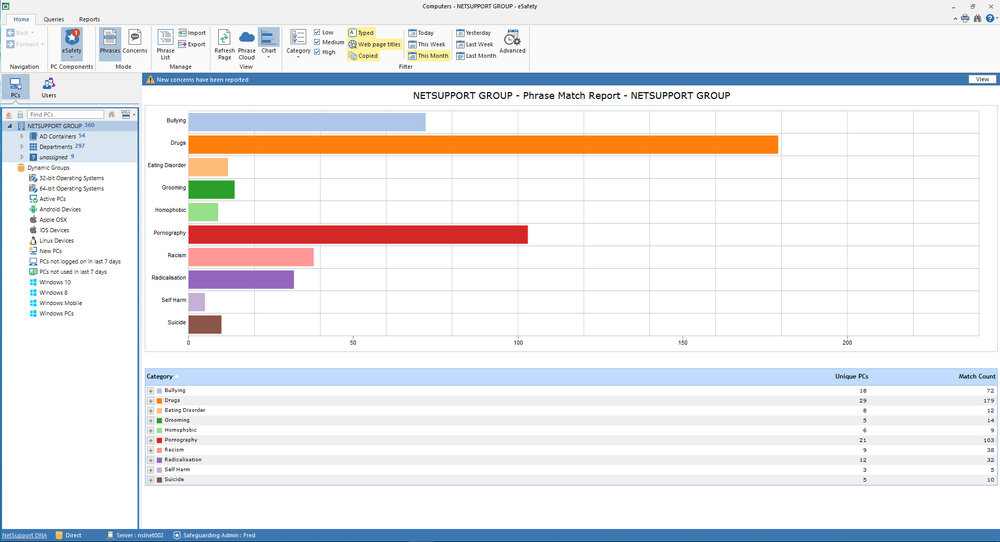Screen dimensions: 1000x542
Task: Click the print icon at top right
Action: pyautogui.click(x=965, y=18)
